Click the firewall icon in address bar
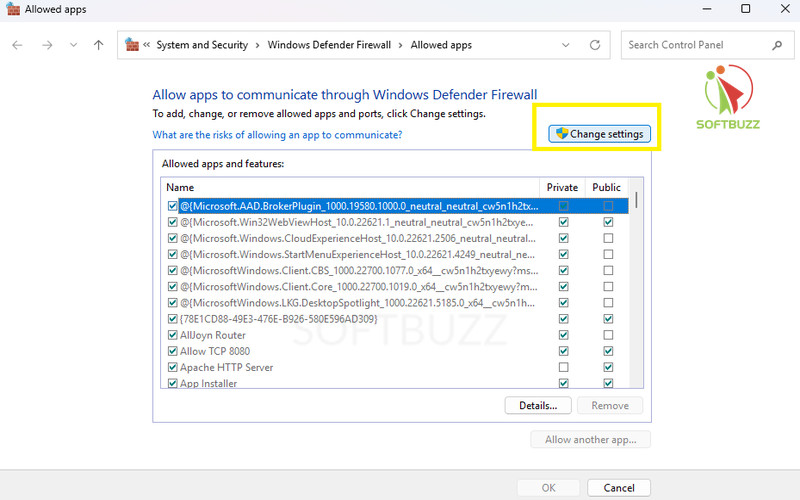This screenshot has height=500, width=800. 132,44
